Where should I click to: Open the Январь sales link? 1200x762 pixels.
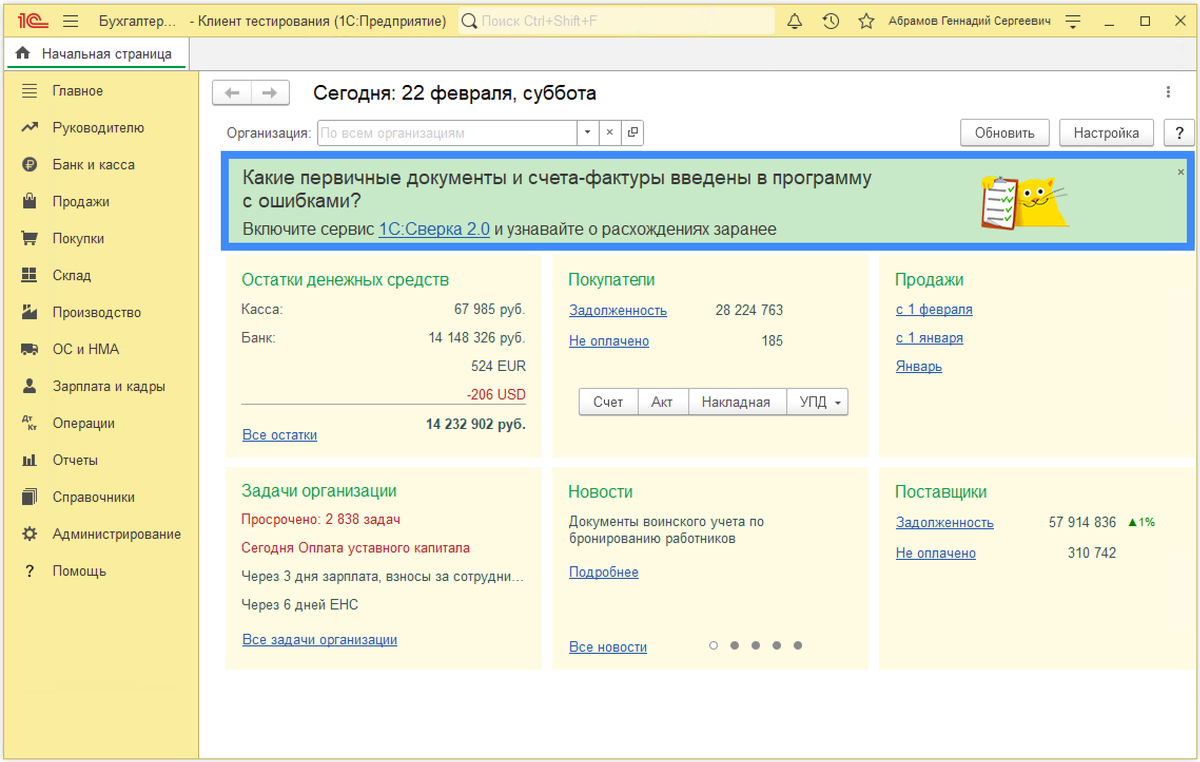(919, 367)
